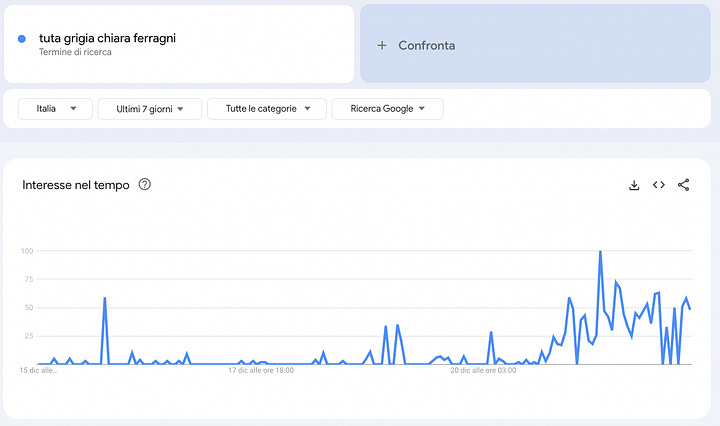Edit the search term tuta grigia chiara ferragni
This screenshot has height=426, width=720.
click(107, 38)
